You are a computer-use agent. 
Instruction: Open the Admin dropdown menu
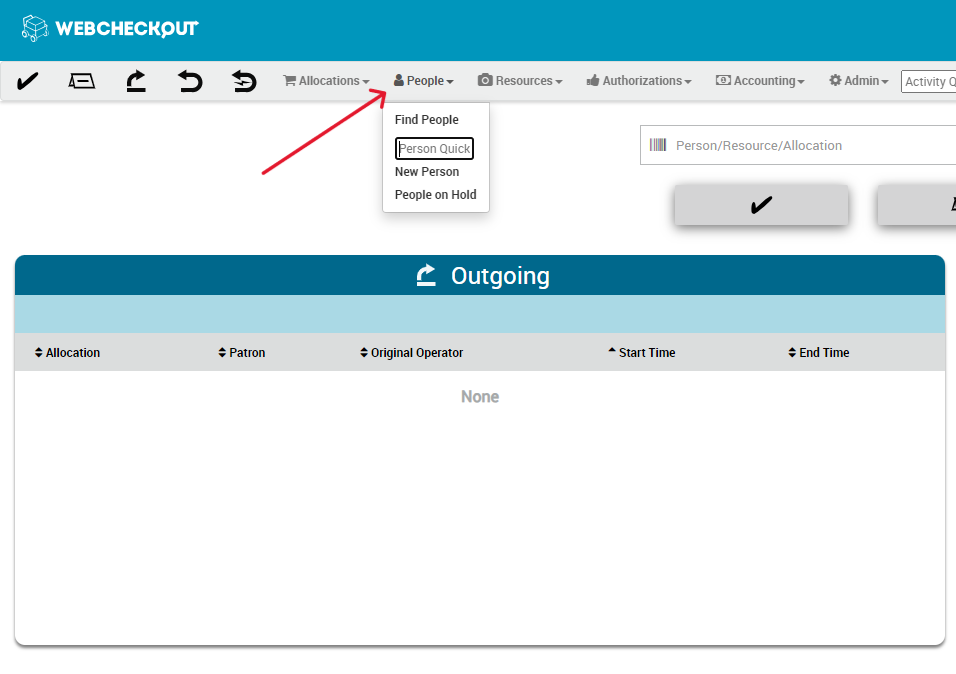point(858,81)
